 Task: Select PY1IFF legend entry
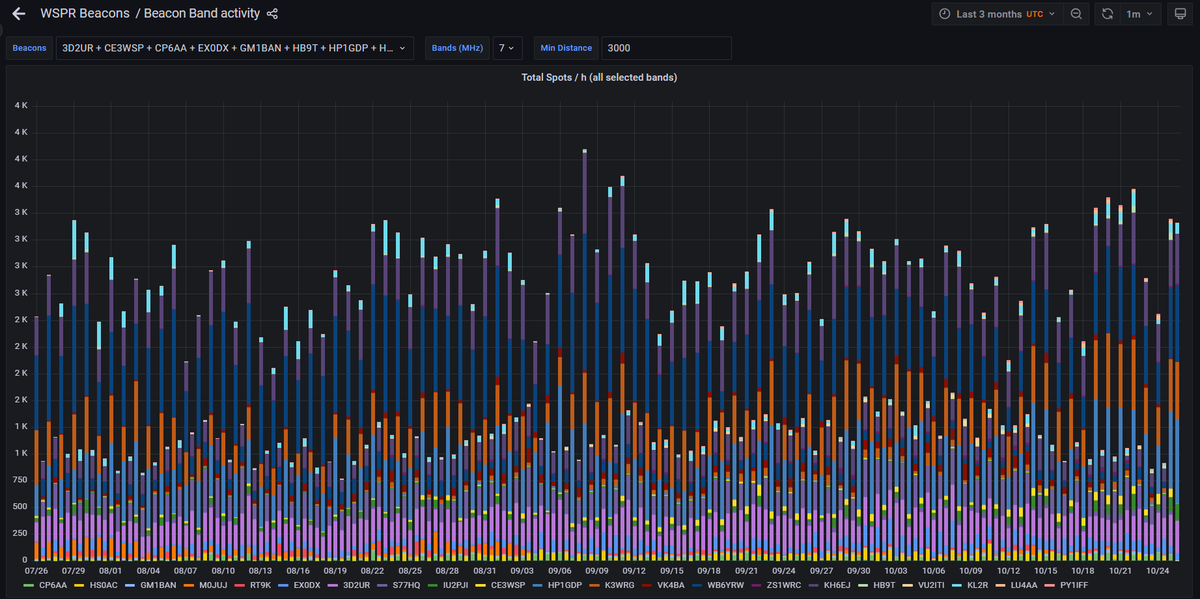(1074, 584)
